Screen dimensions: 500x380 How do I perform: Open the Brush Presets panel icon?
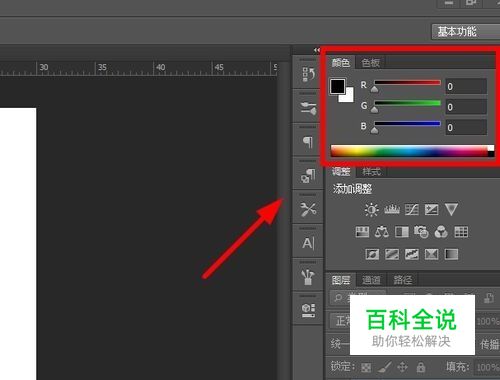click(x=308, y=108)
